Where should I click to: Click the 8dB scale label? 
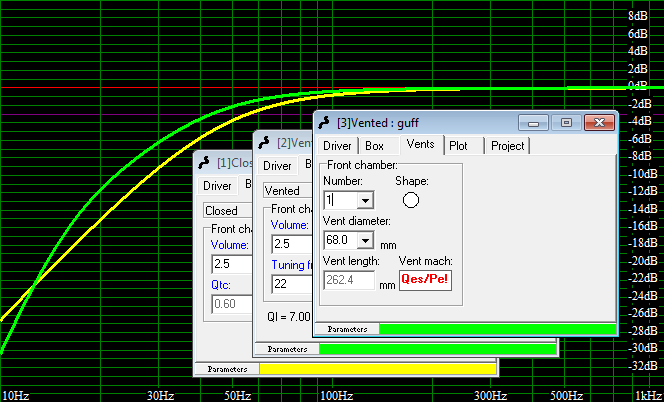(638, 16)
